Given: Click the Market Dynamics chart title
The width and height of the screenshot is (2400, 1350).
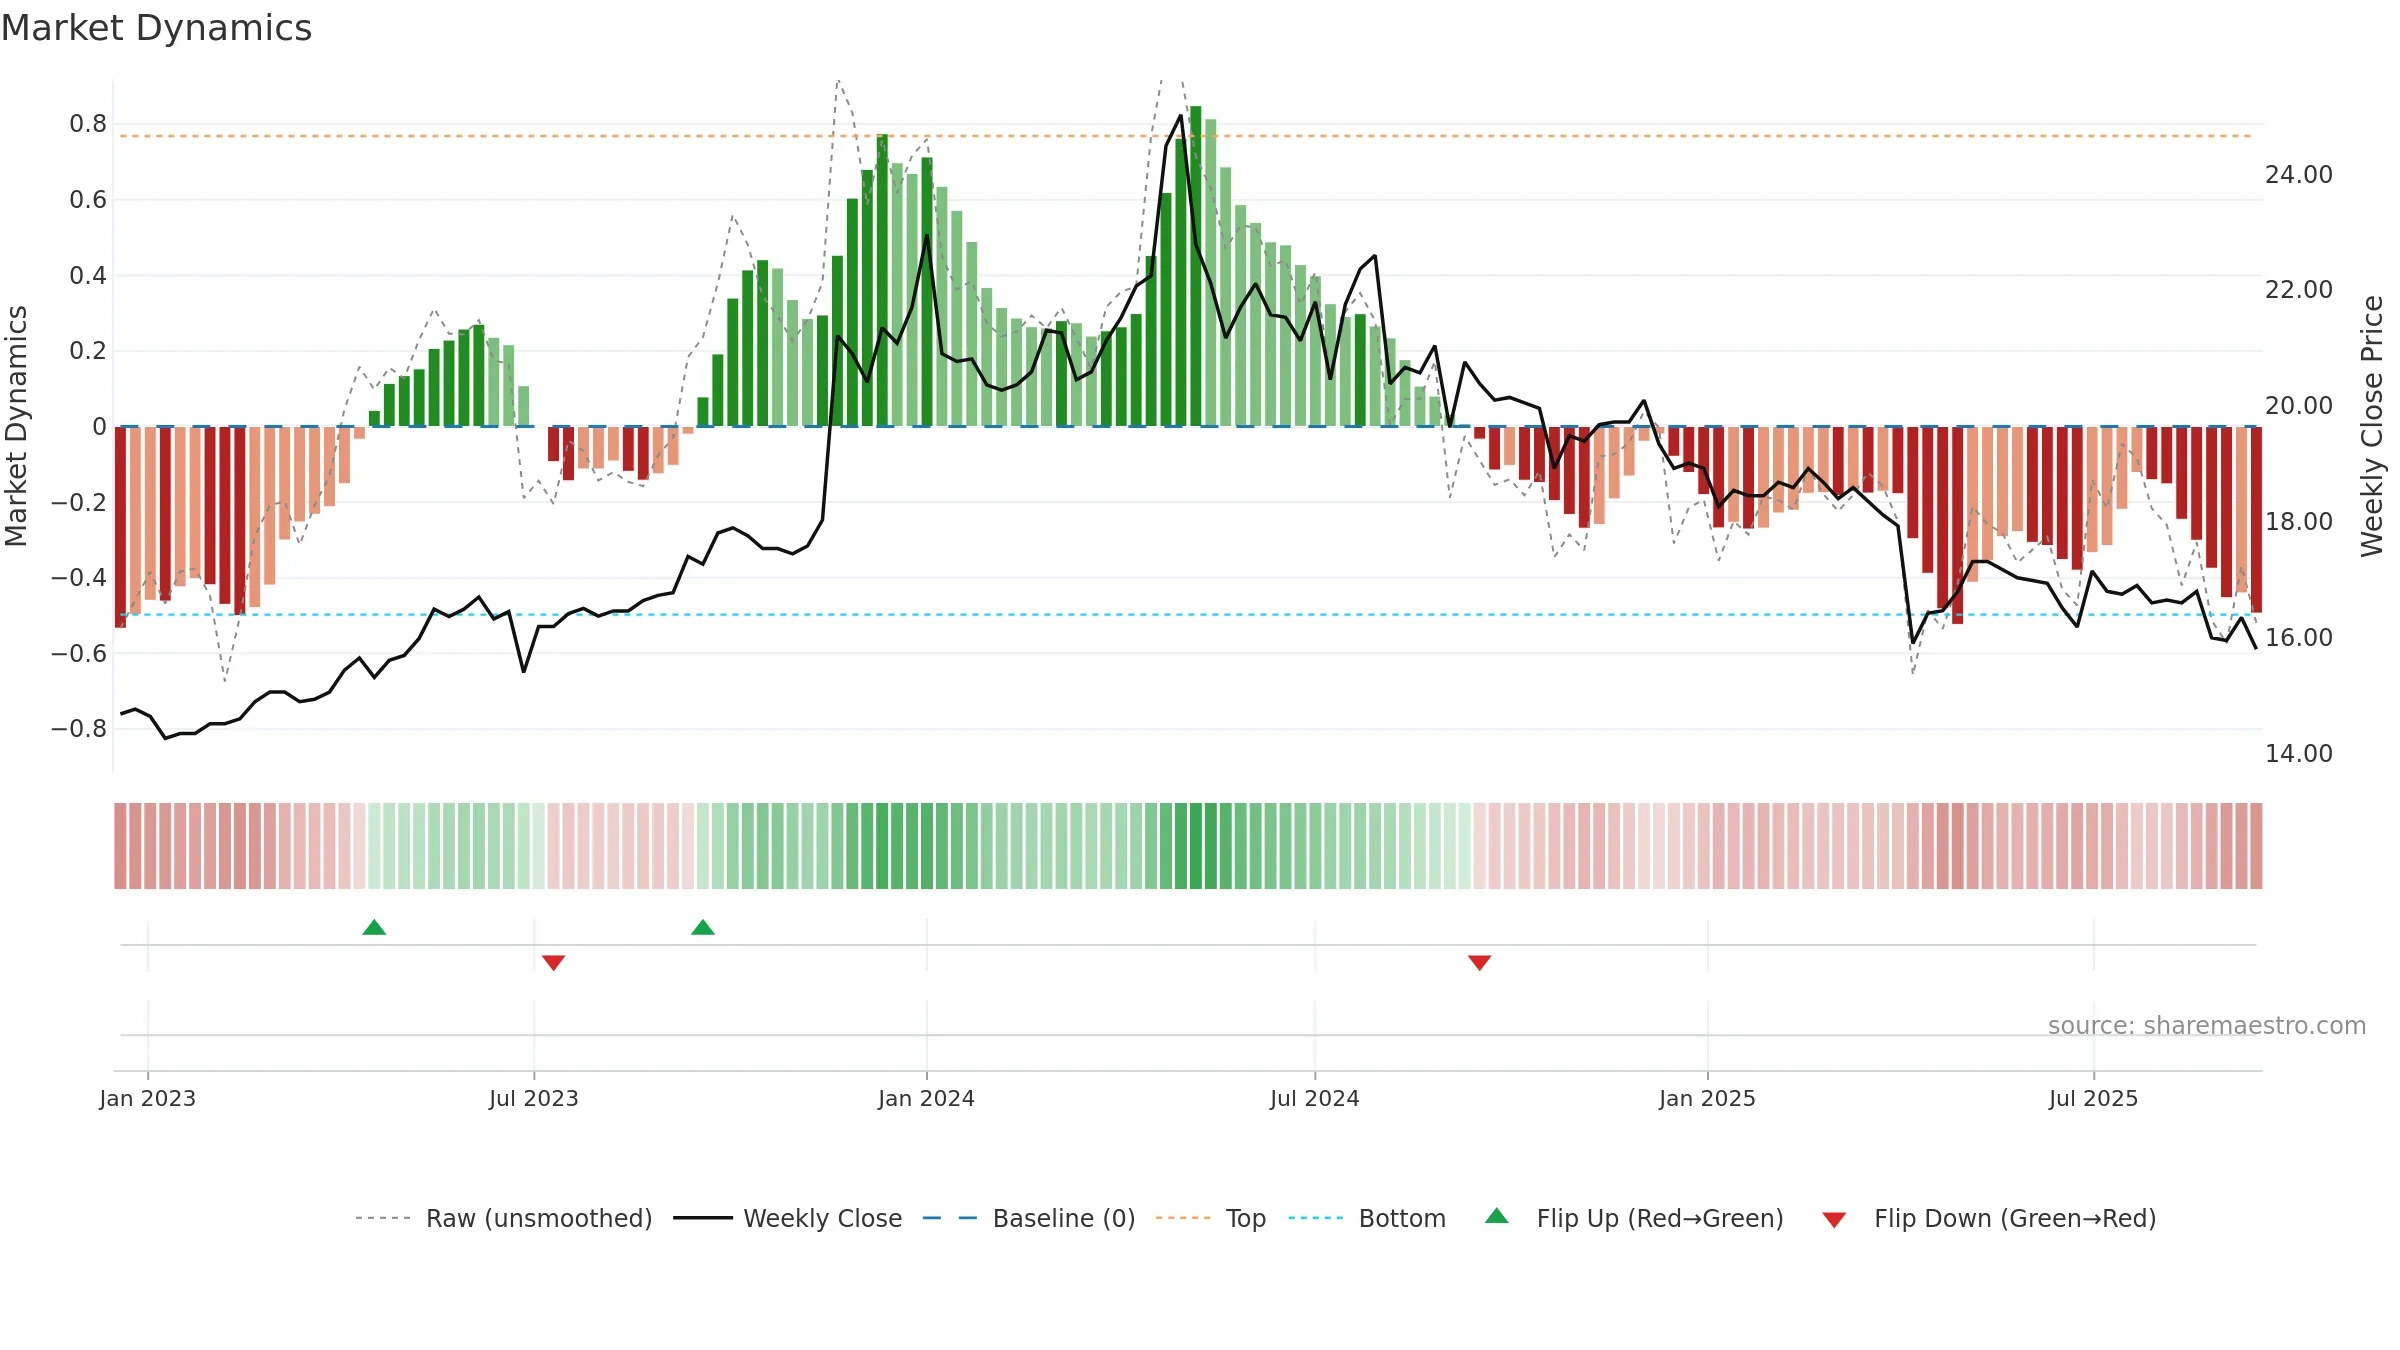Looking at the screenshot, I should pos(156,28).
